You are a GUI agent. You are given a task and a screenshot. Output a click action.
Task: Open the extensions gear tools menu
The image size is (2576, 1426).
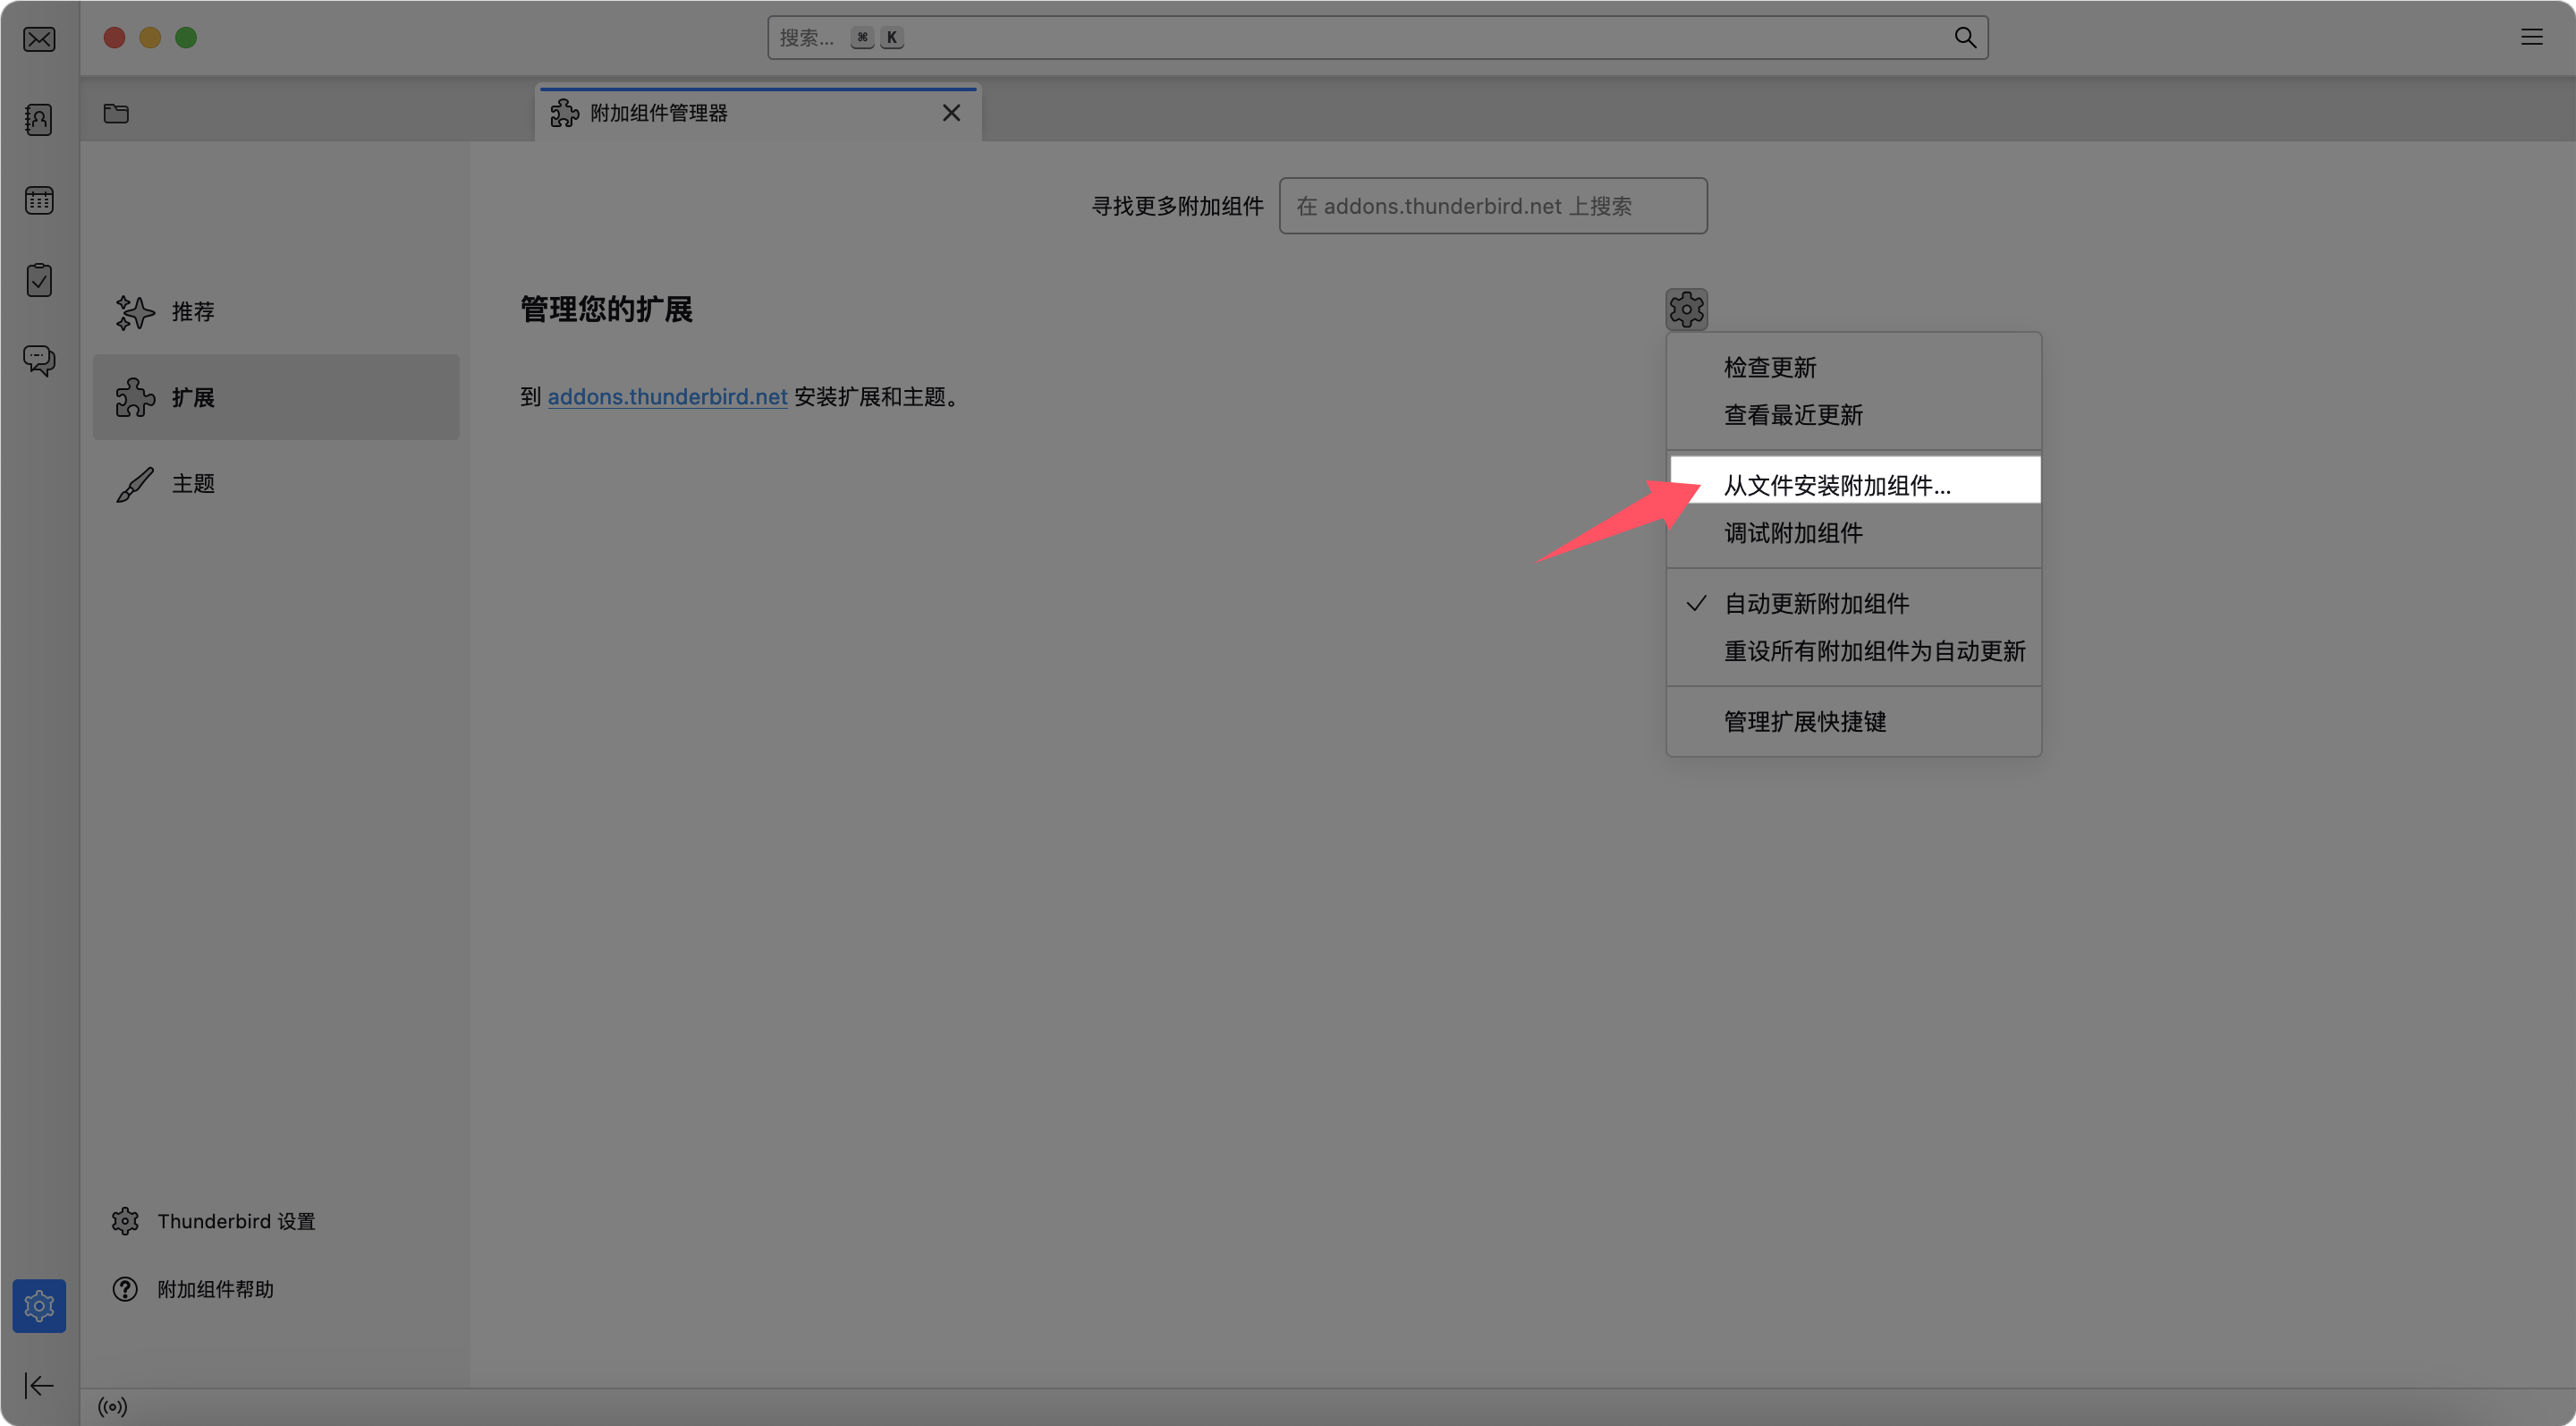tap(1686, 309)
